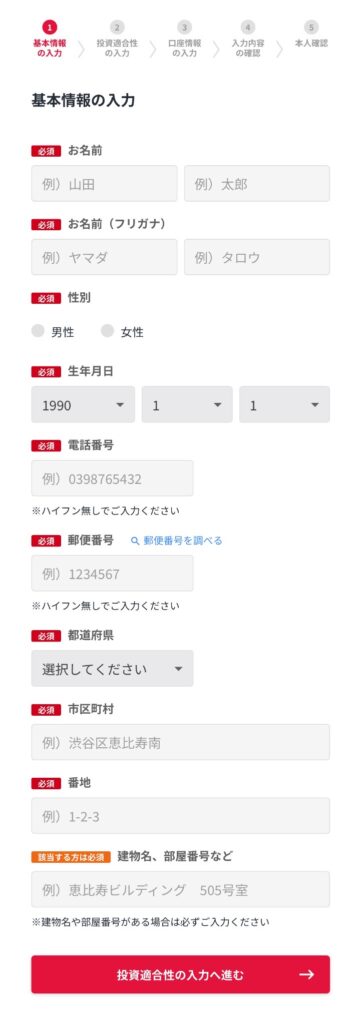Click step 1 circle 基本情報の入力
The image size is (360, 1024).
(50, 27)
